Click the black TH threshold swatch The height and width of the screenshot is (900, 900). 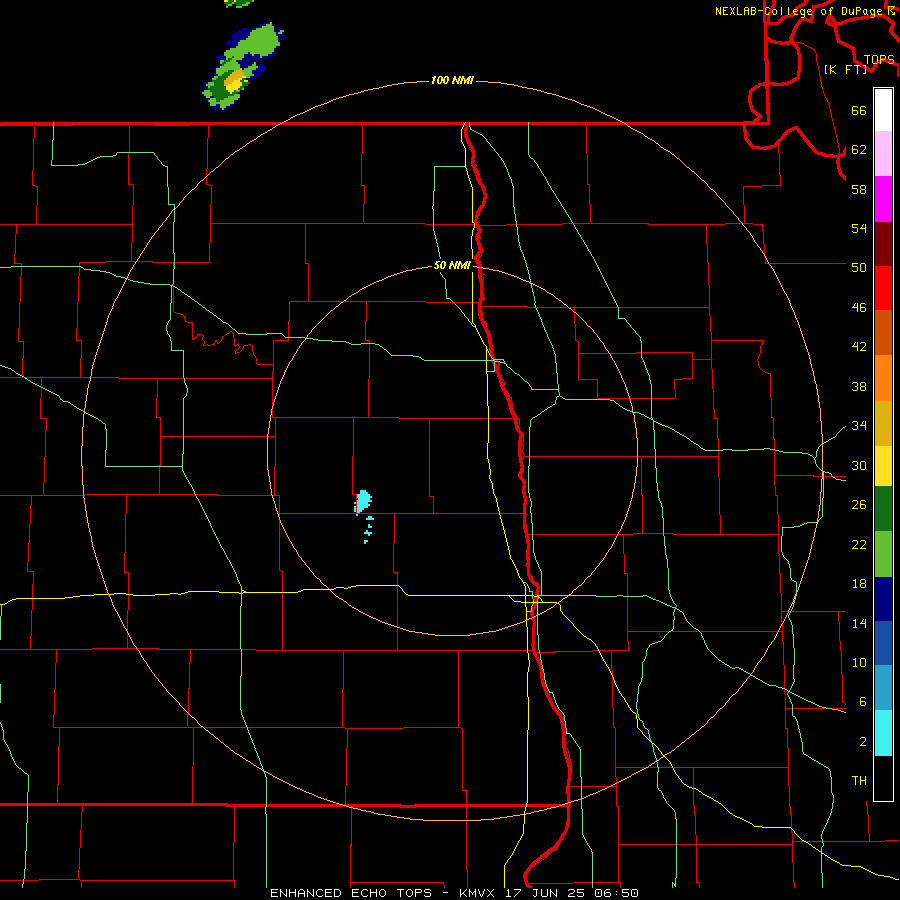(x=883, y=778)
